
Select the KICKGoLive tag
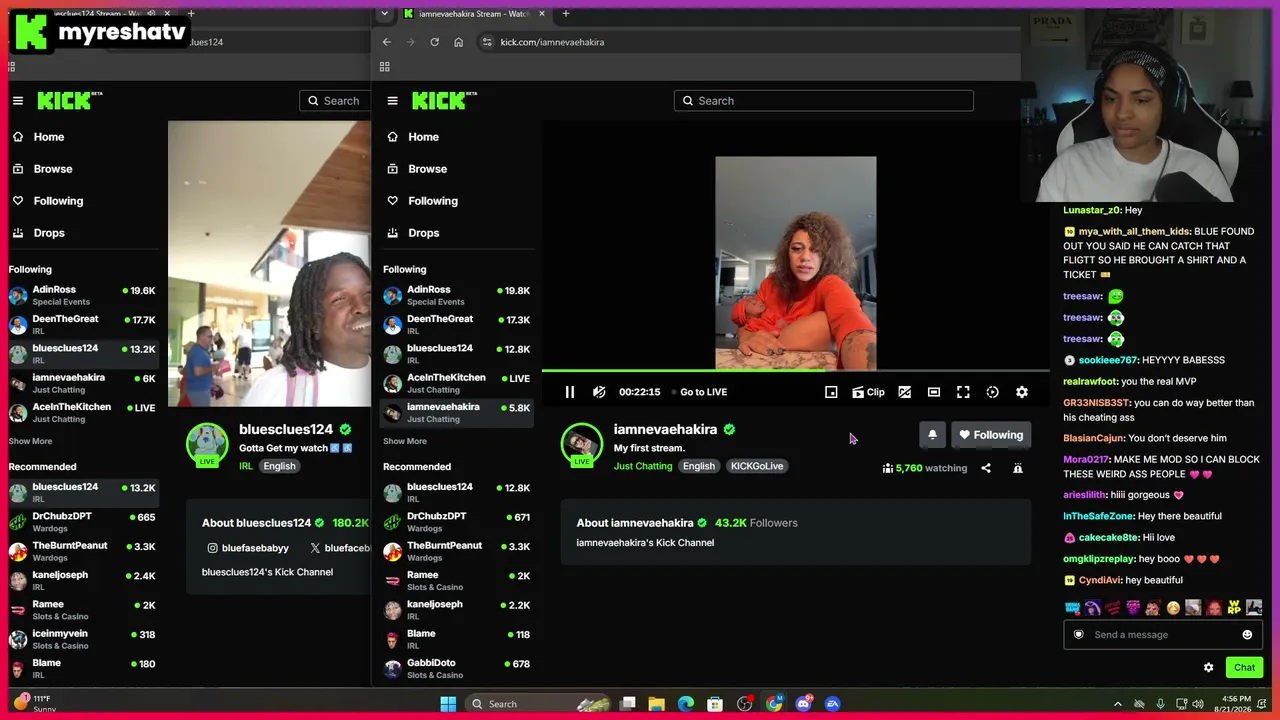point(757,466)
